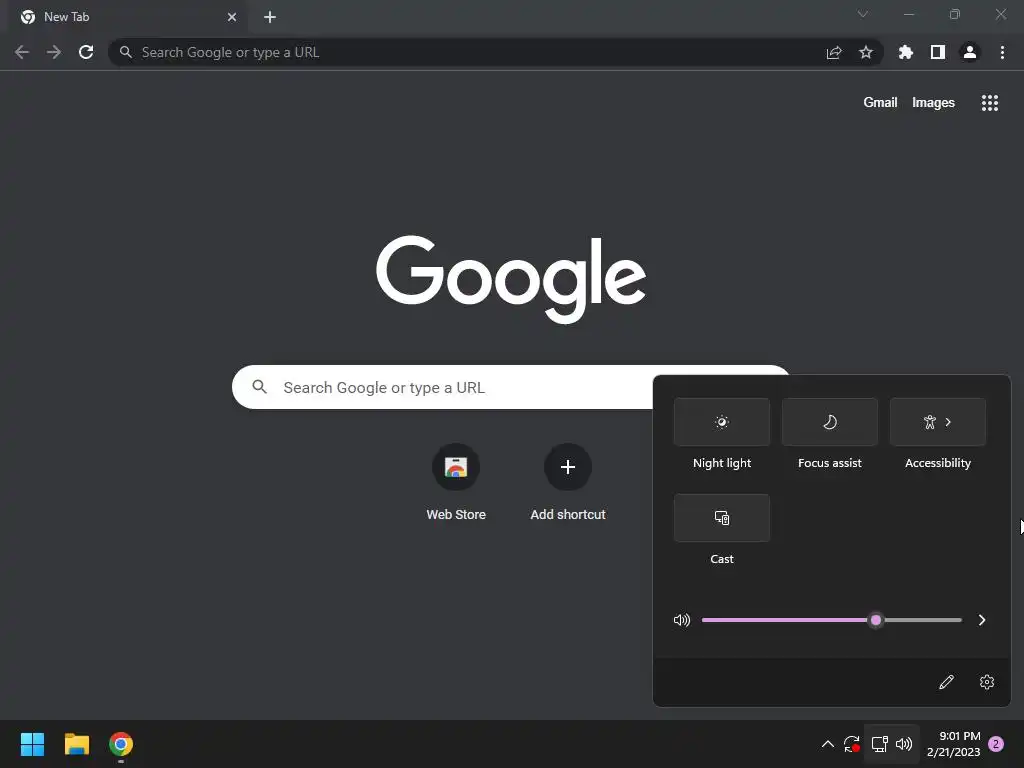Screen dimensions: 1024x768
Task: Open clock and date 9:01 PM
Action: click(953, 744)
